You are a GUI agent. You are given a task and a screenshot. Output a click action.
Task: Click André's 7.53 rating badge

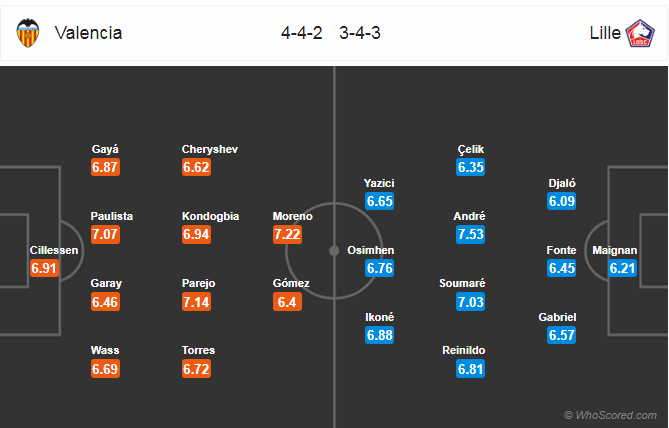pos(470,234)
